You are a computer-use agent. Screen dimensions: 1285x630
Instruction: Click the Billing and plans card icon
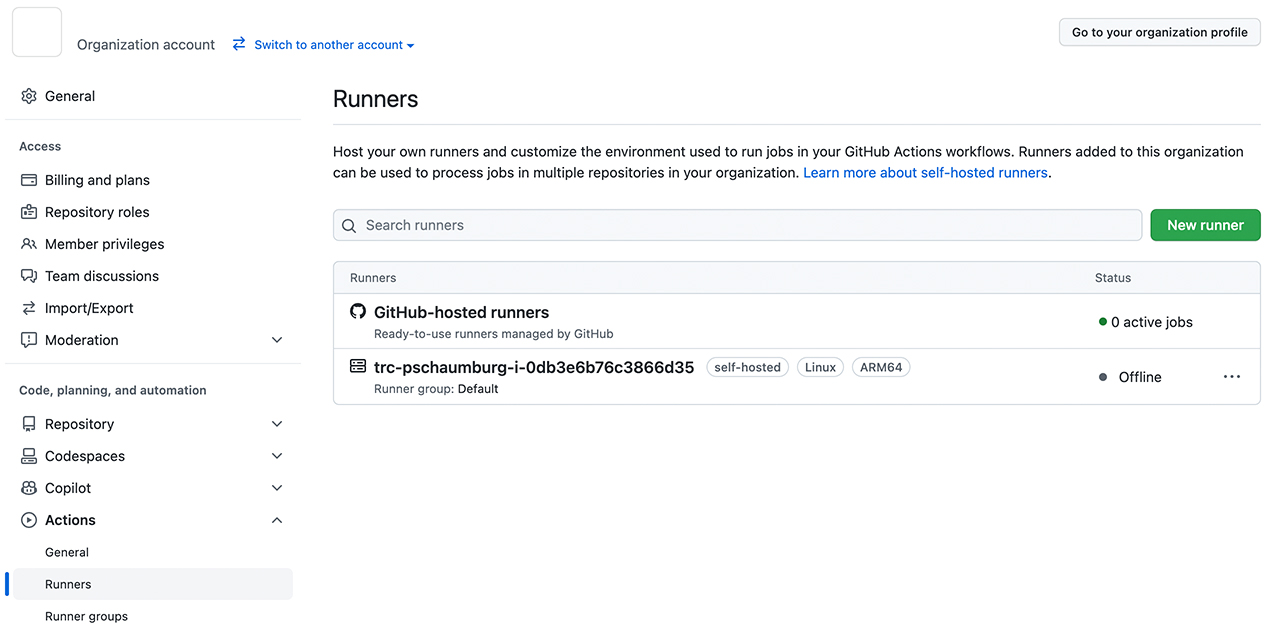pos(29,180)
